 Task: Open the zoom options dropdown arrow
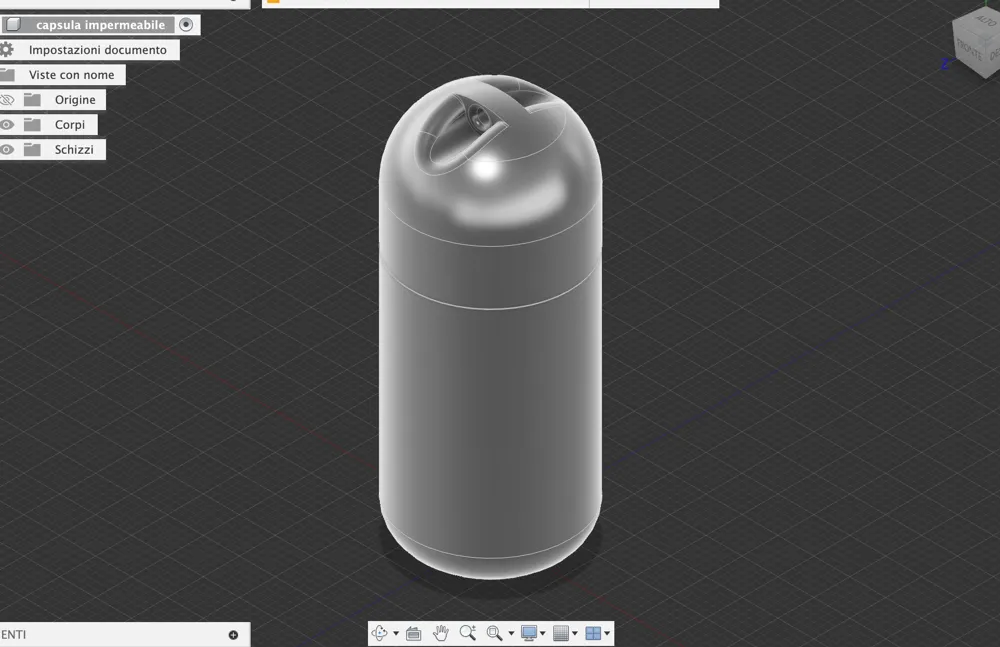coord(511,634)
